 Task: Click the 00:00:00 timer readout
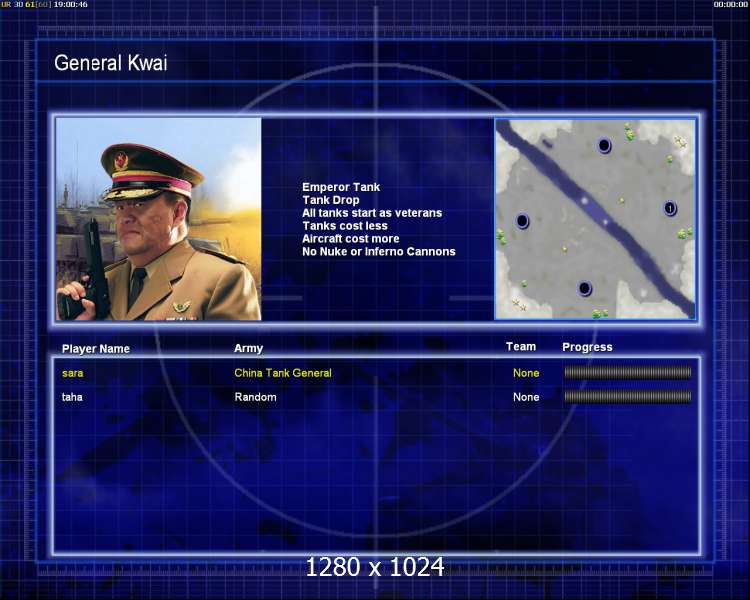pos(730,4)
